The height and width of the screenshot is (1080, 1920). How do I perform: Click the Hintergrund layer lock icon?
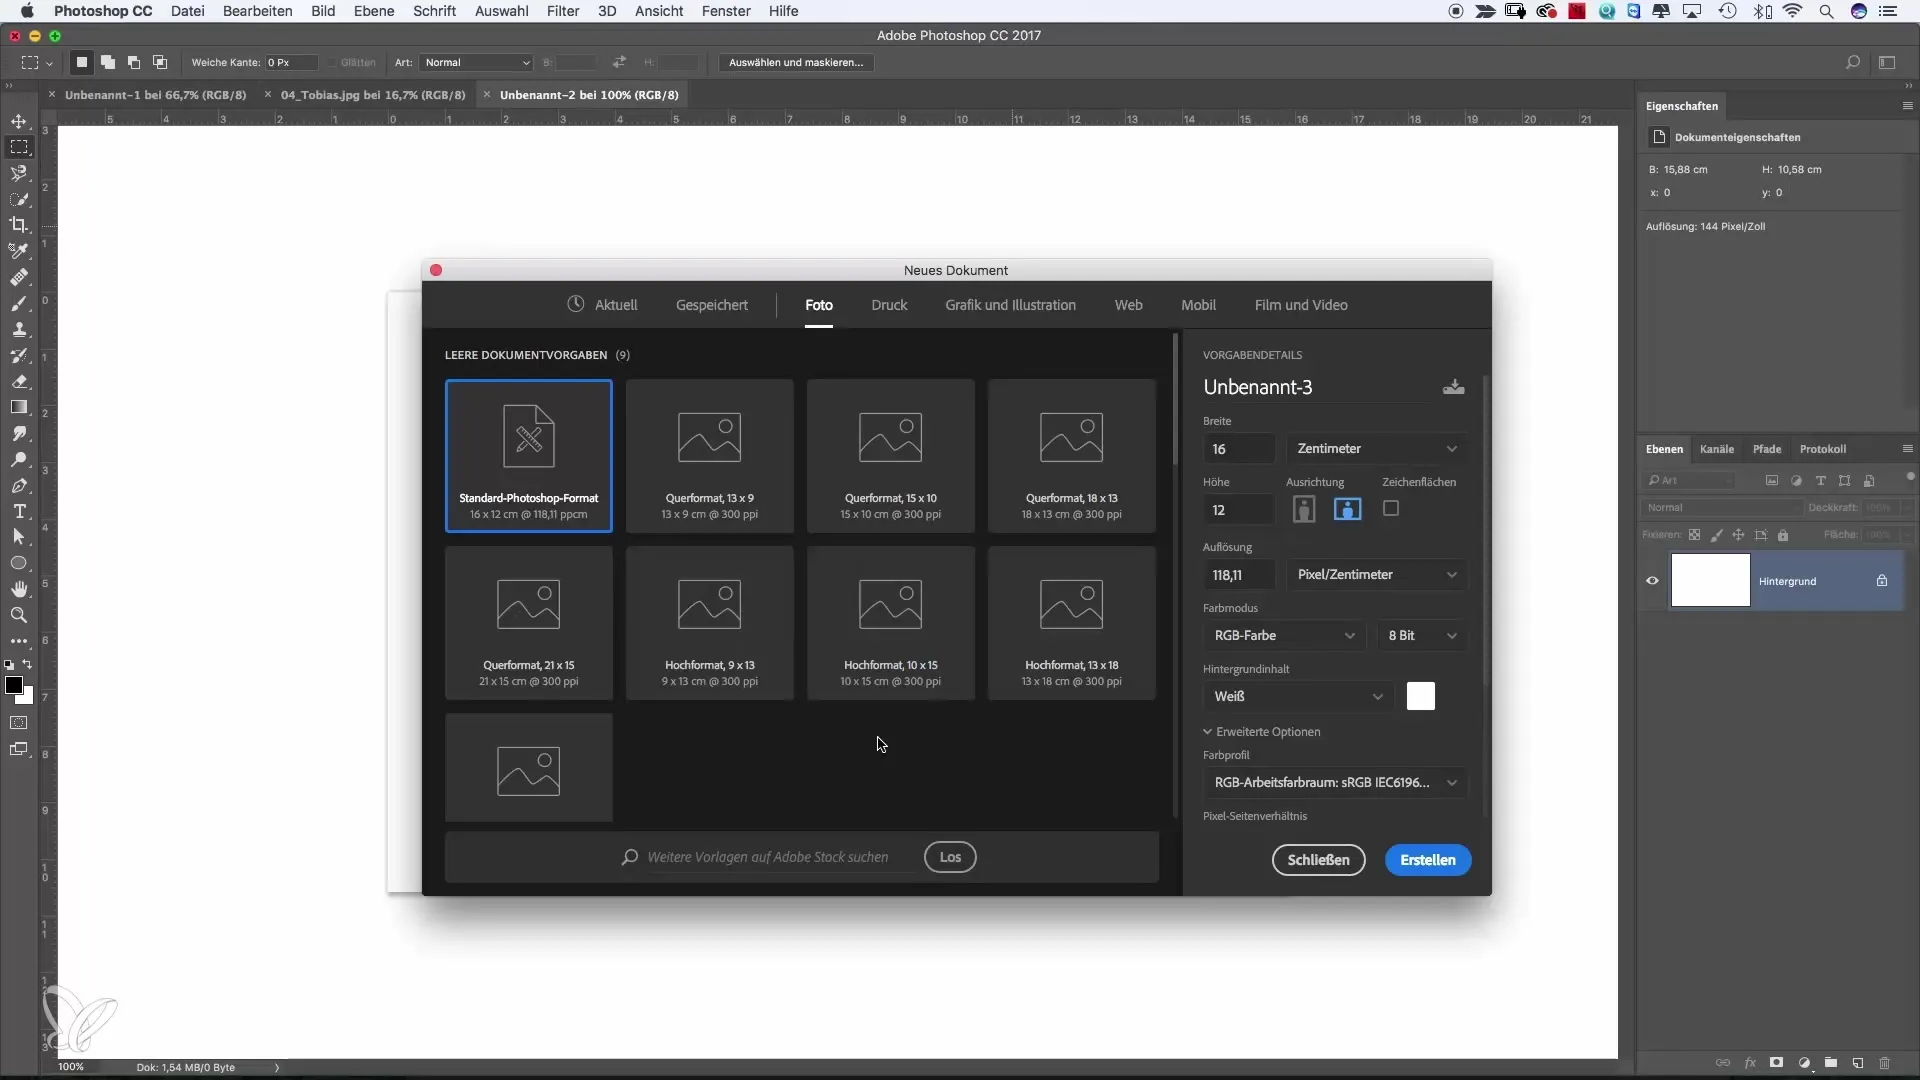[x=1882, y=581]
